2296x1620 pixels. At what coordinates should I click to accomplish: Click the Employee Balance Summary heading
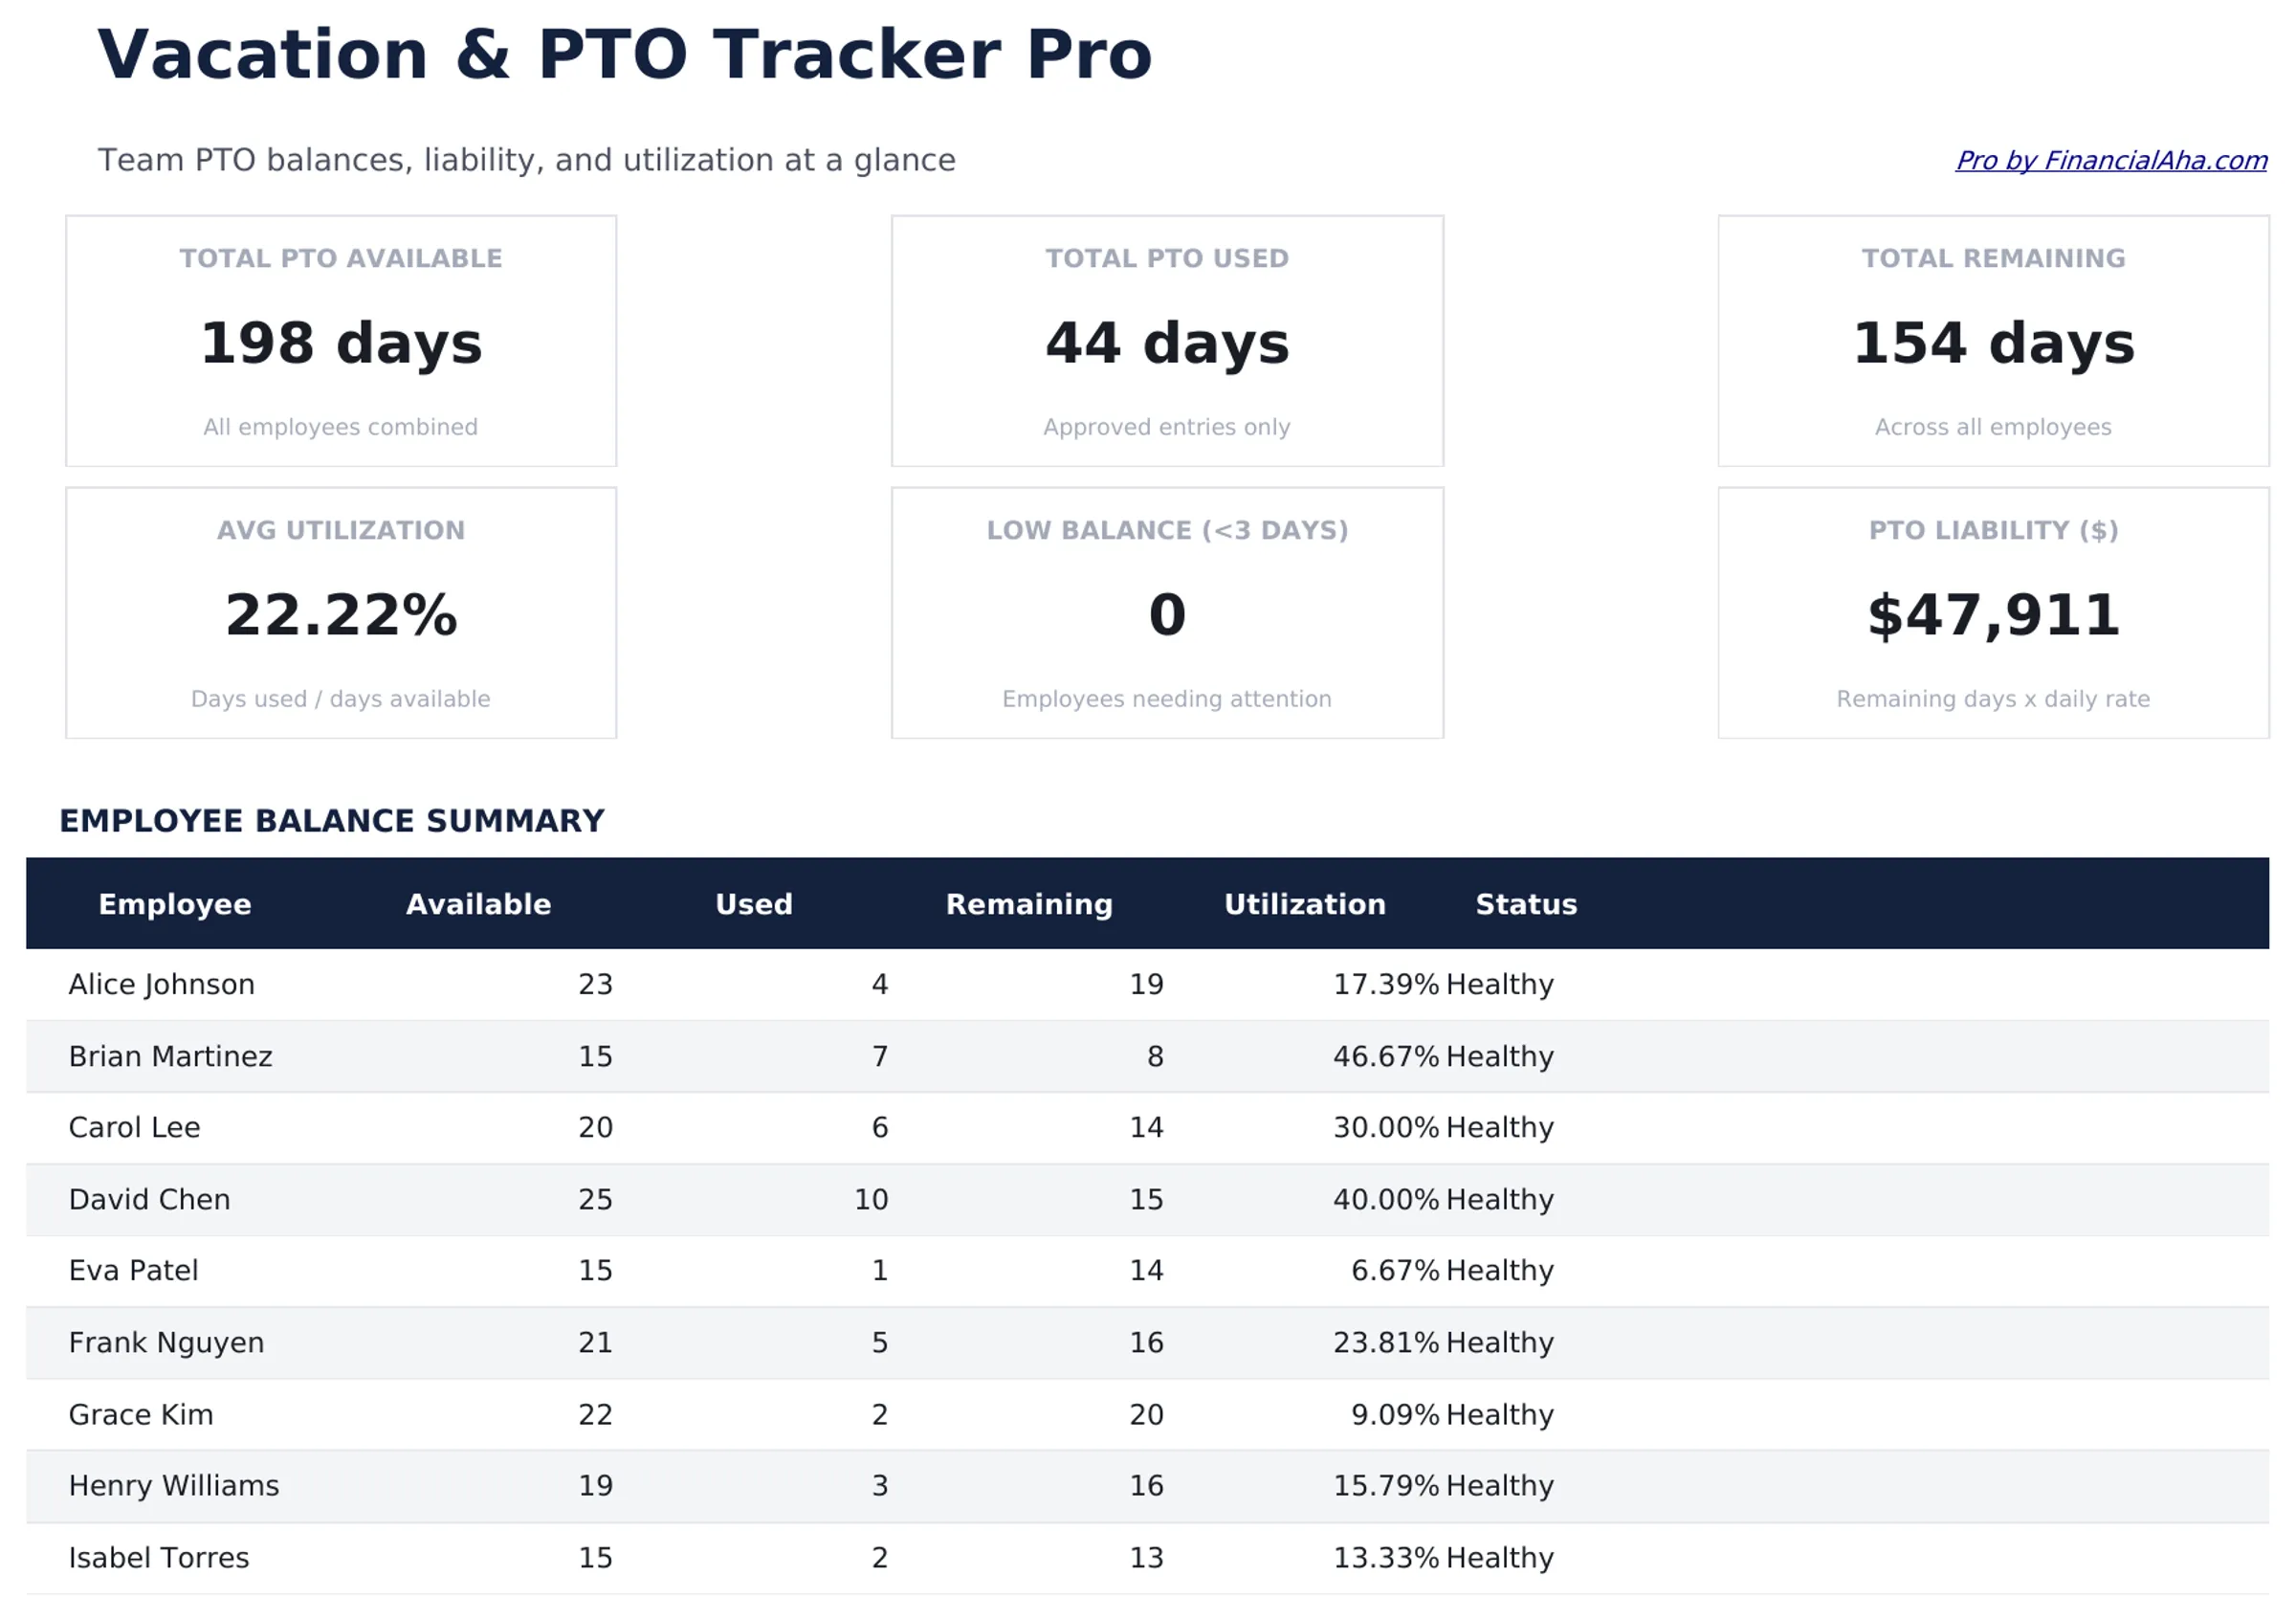[331, 821]
